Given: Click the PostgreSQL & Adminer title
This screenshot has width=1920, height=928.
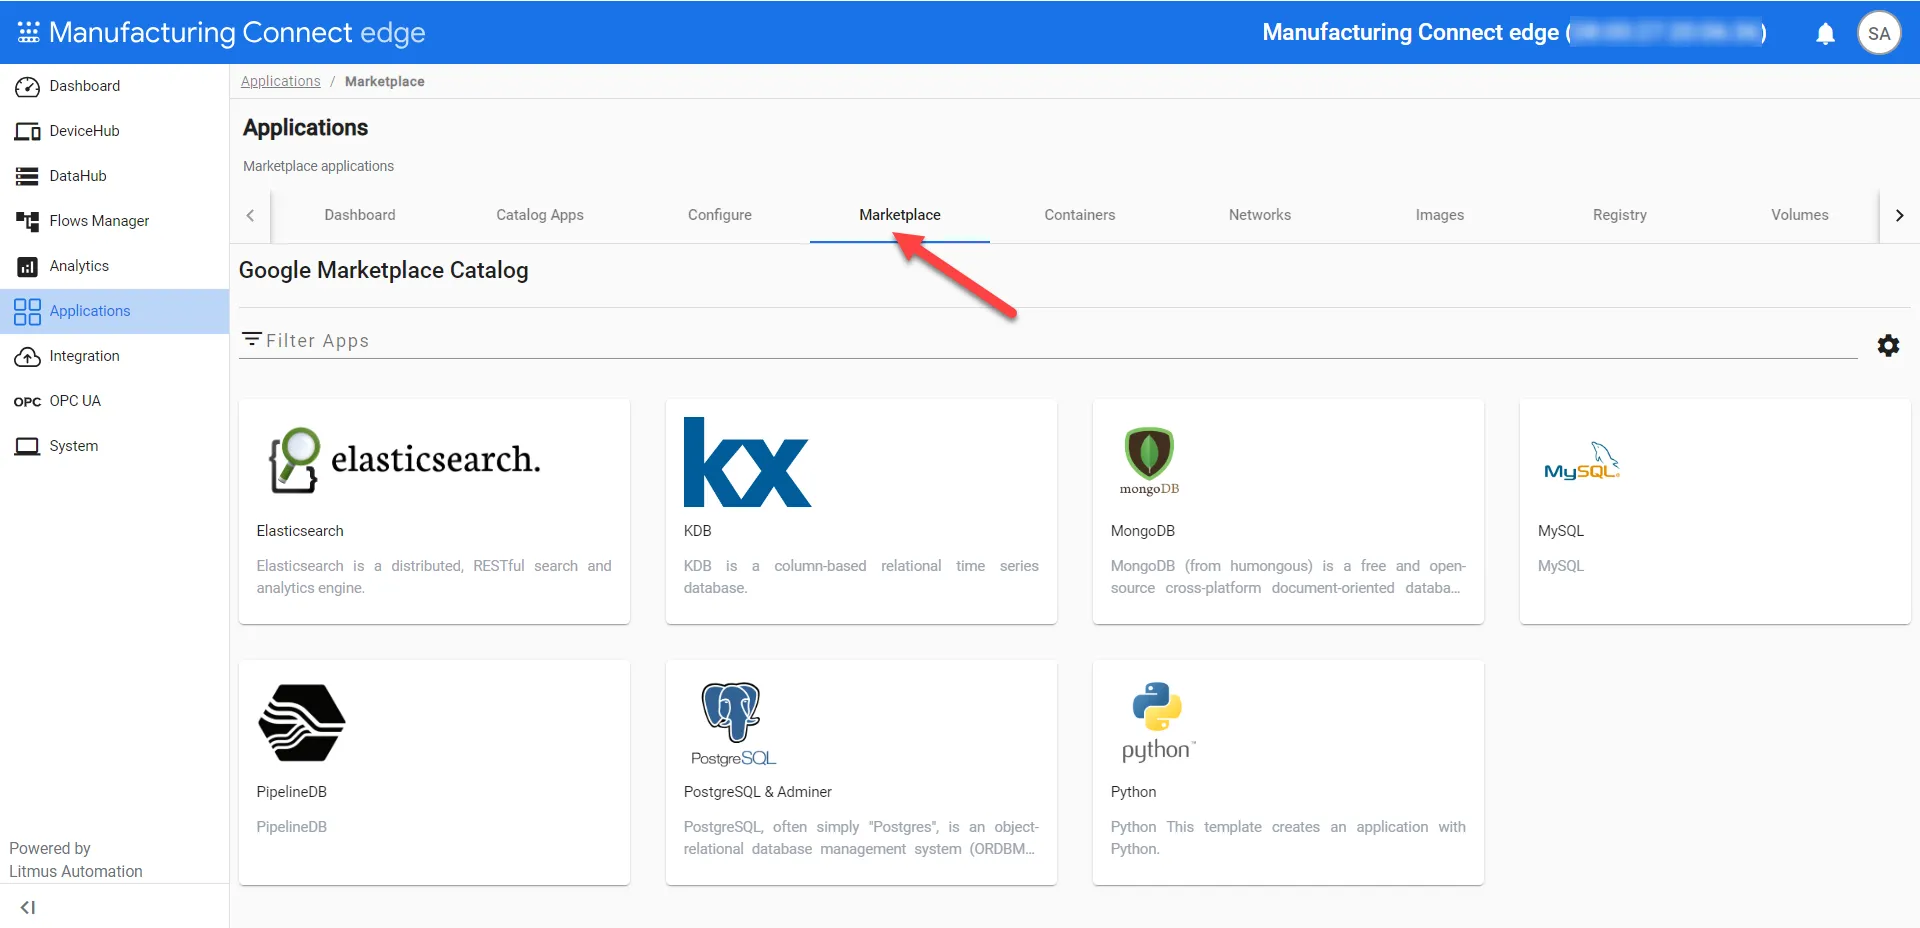Looking at the screenshot, I should [x=757, y=792].
